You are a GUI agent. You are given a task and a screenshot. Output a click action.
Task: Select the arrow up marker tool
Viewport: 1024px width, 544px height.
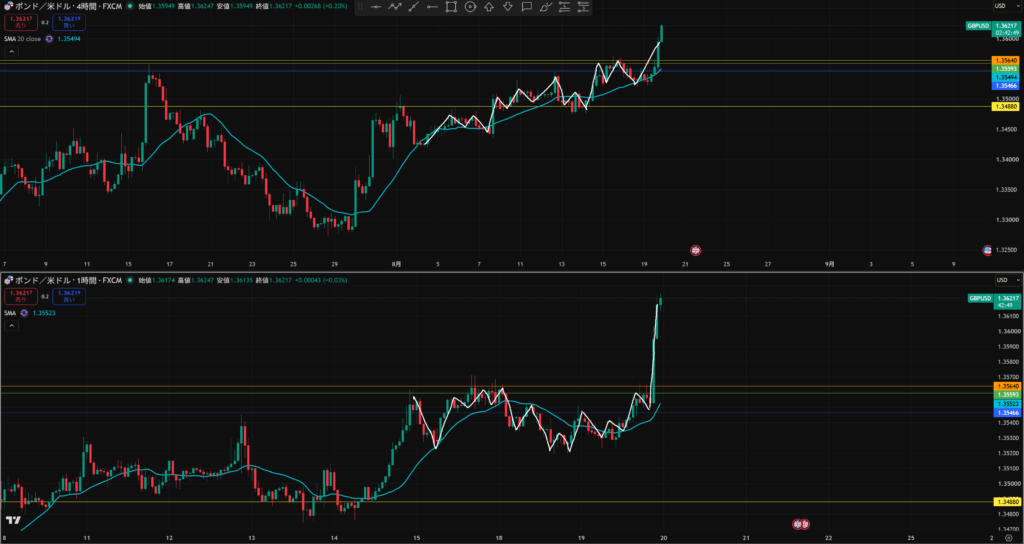pyautogui.click(x=489, y=7)
